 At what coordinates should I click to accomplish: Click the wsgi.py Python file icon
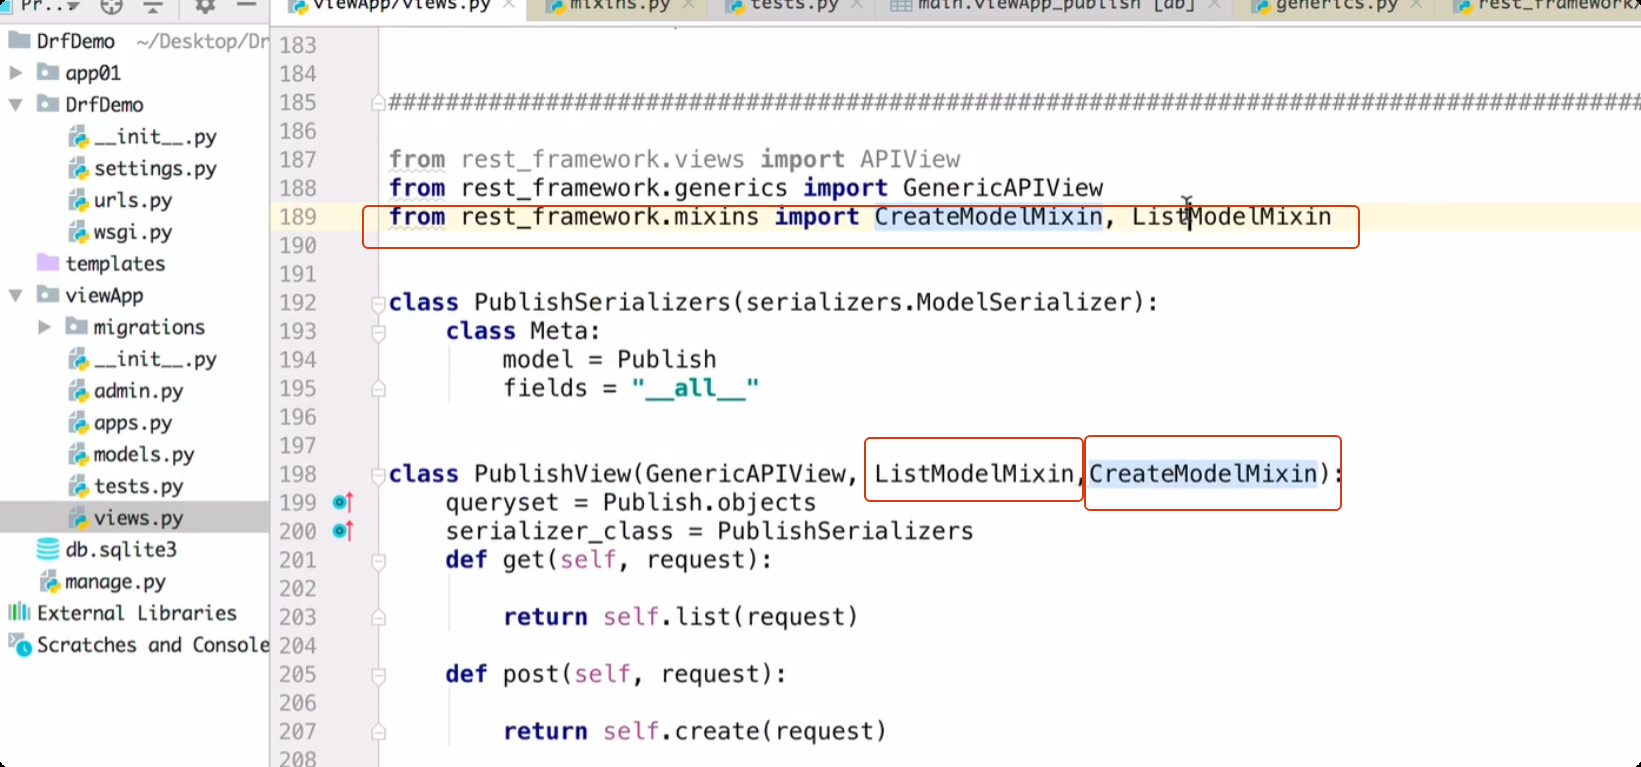pyautogui.click(x=79, y=232)
